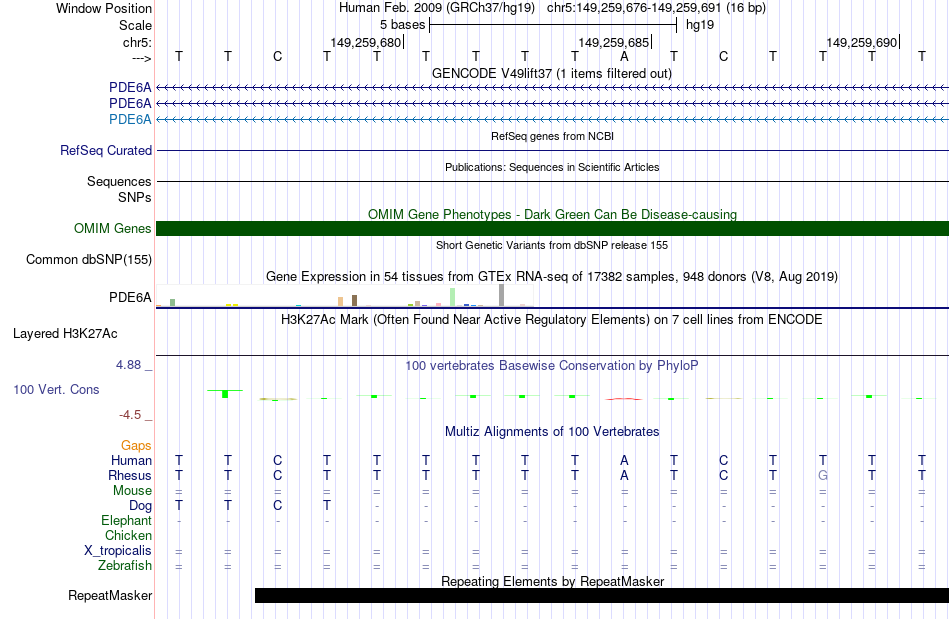Open the GENCODE V49lift37 track title
The width and height of the screenshot is (950, 619).
pos(552,73)
